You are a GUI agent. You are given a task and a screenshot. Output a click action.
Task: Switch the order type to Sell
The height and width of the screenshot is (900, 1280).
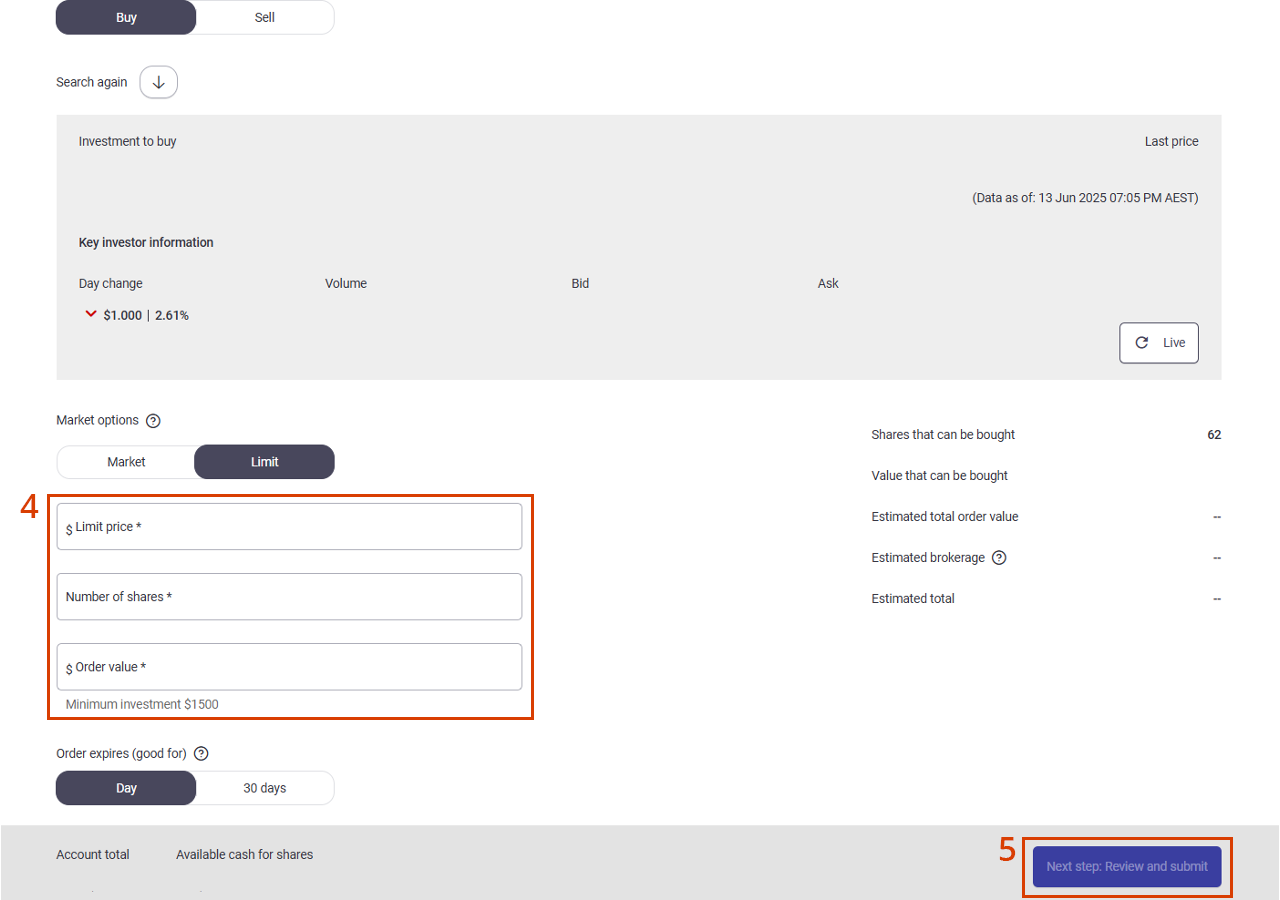pyautogui.click(x=264, y=18)
